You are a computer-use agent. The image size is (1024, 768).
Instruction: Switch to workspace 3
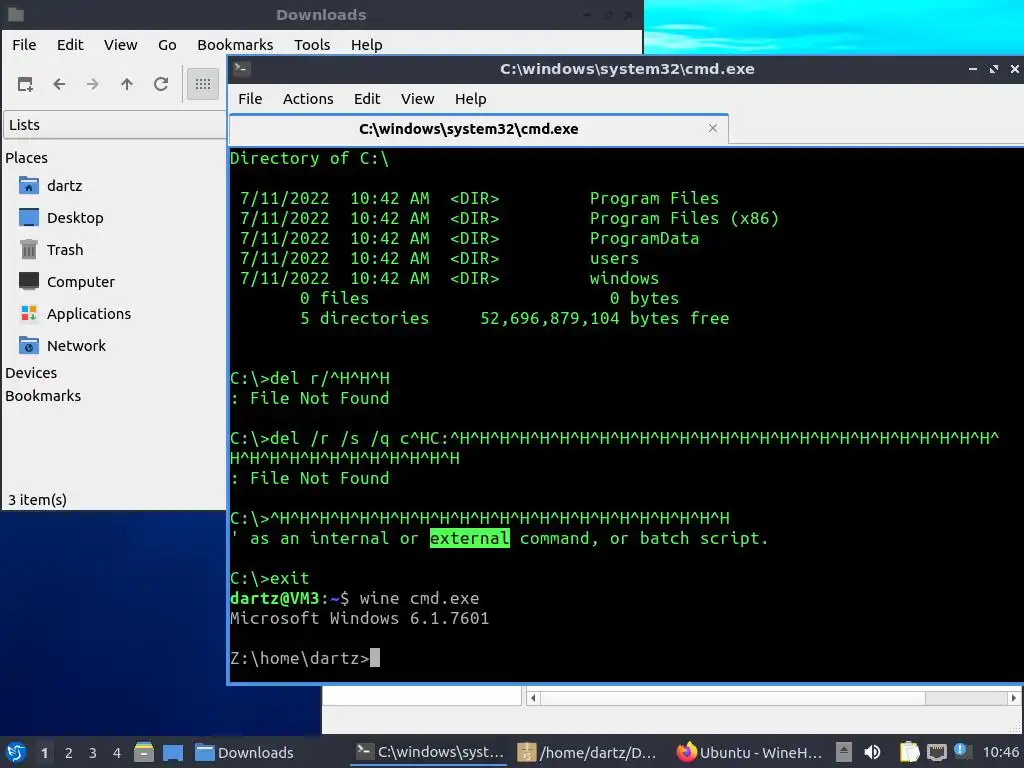93,753
